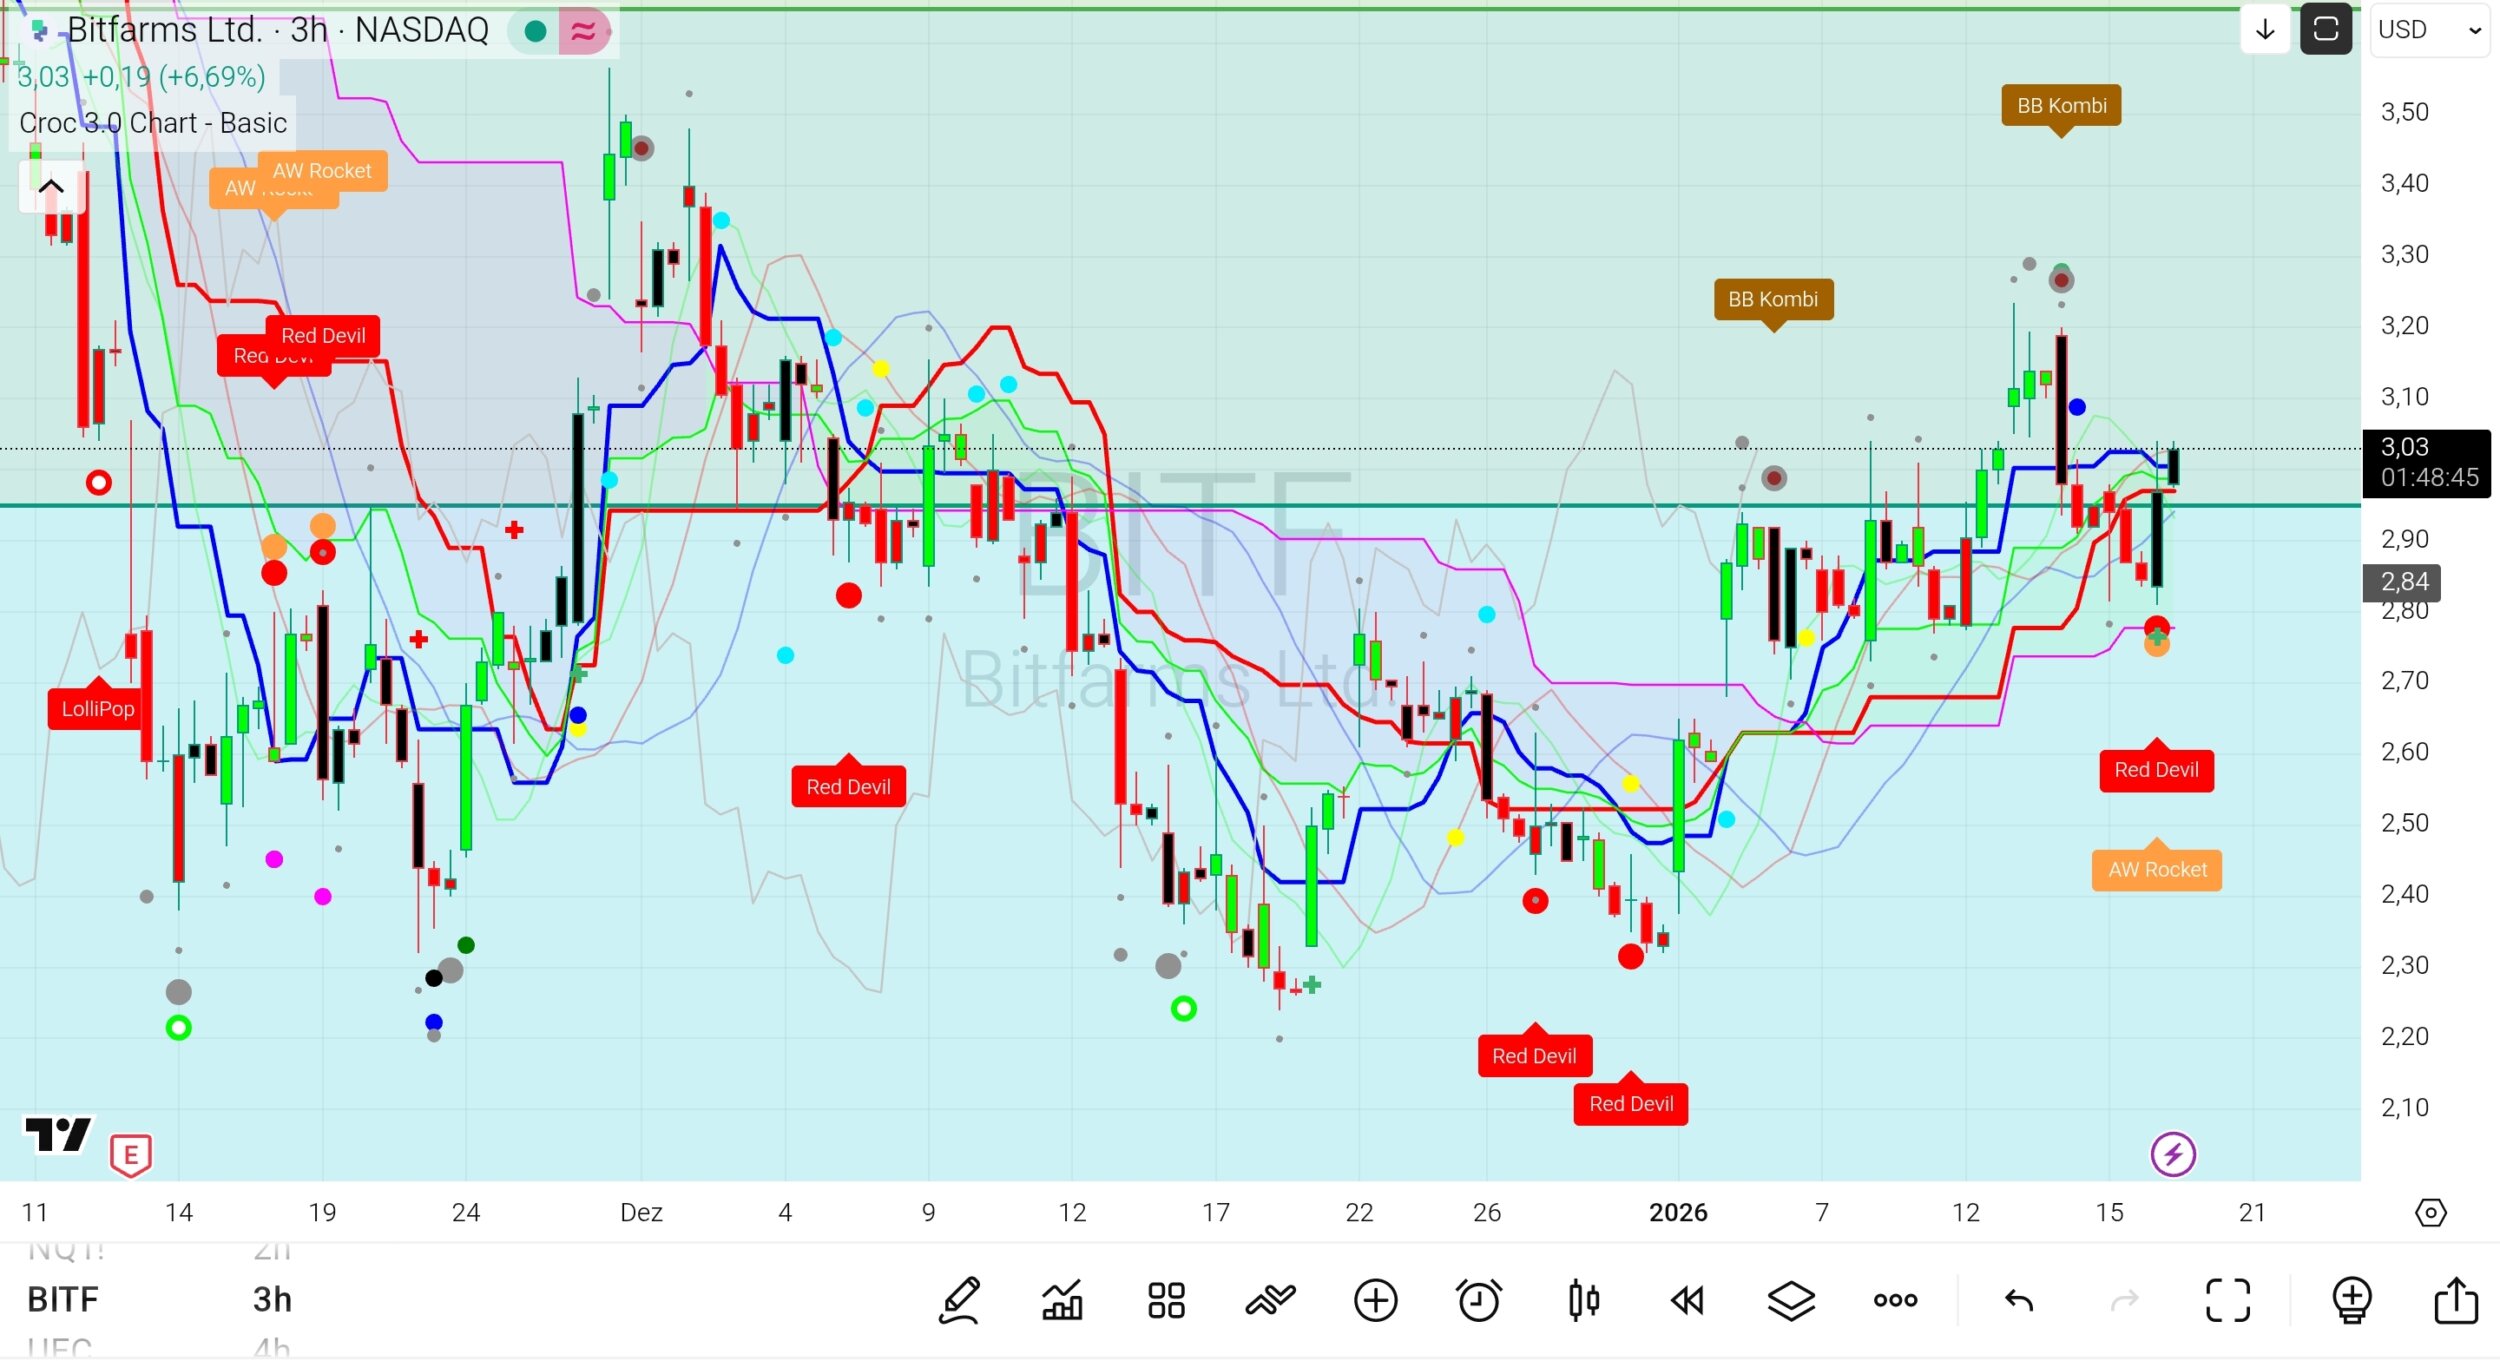Click the bar replay rewind icon
This screenshot has height=1361, width=2500.
1687,1300
